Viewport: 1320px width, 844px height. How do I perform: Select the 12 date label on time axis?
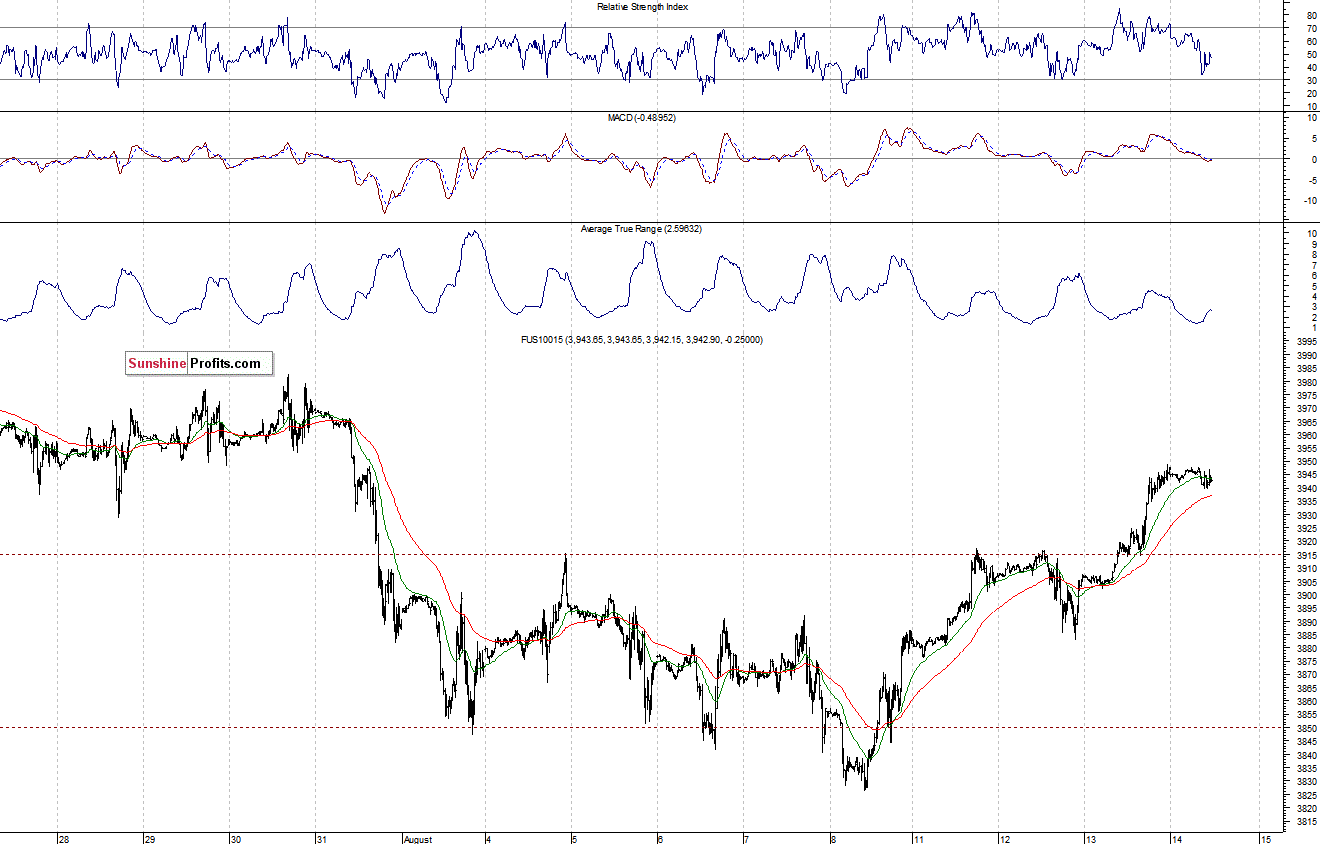point(1006,839)
